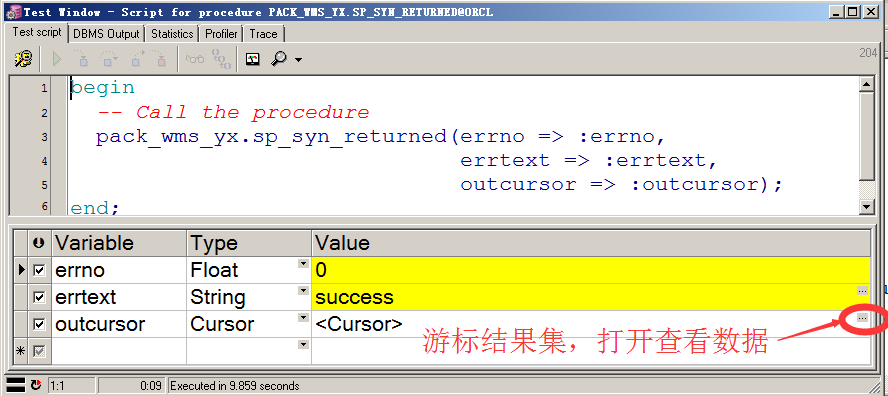Click the magnifying glass search icon

279,58
